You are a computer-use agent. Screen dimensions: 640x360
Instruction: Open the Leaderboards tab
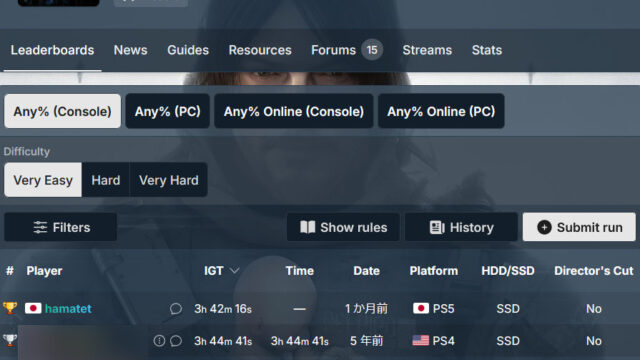tap(52, 50)
